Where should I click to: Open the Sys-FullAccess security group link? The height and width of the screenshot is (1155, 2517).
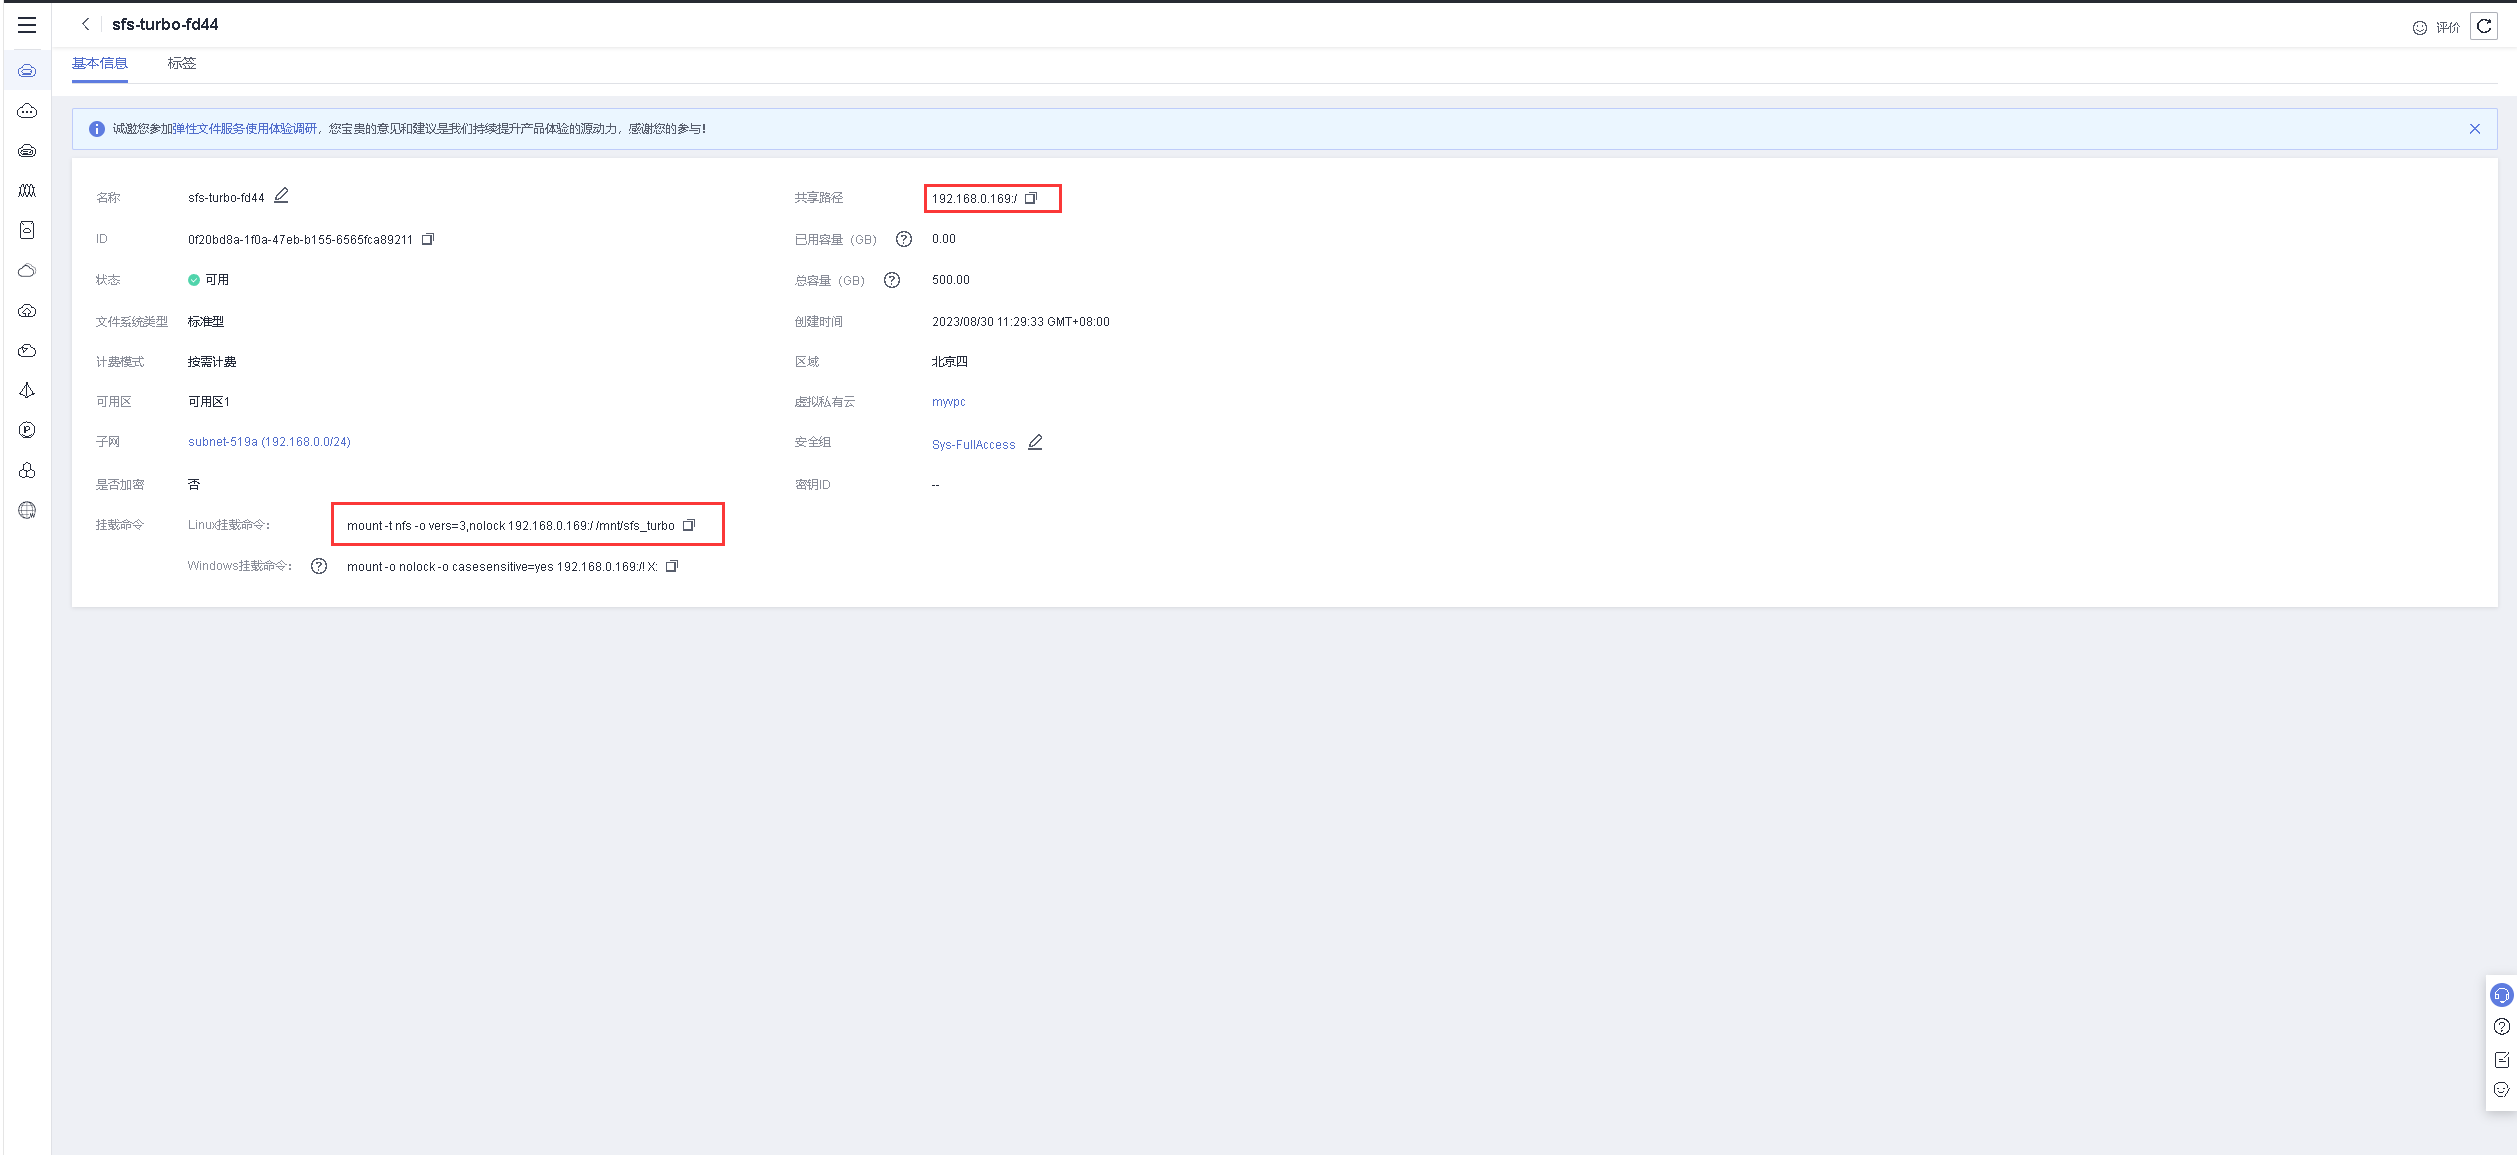click(973, 445)
